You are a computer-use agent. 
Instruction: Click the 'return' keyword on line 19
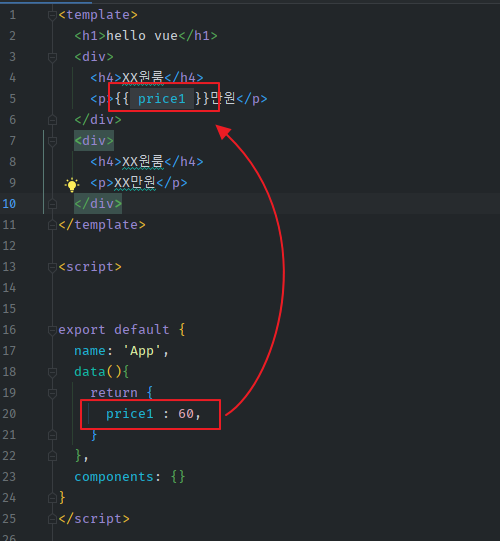114,393
